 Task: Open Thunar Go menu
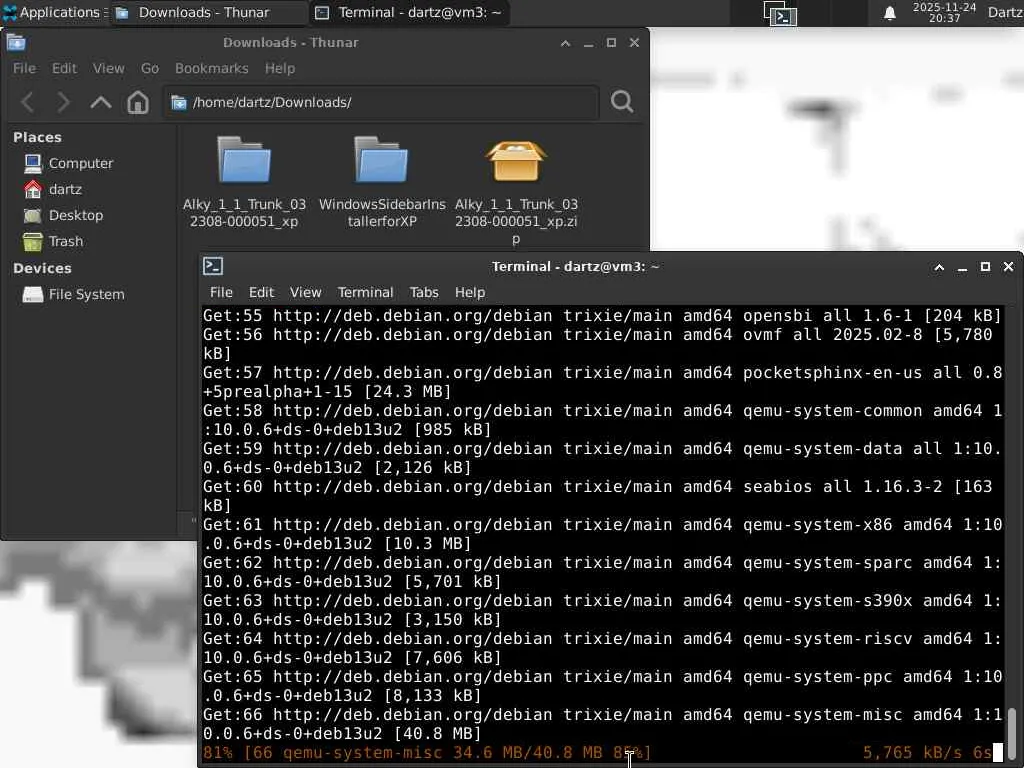150,68
